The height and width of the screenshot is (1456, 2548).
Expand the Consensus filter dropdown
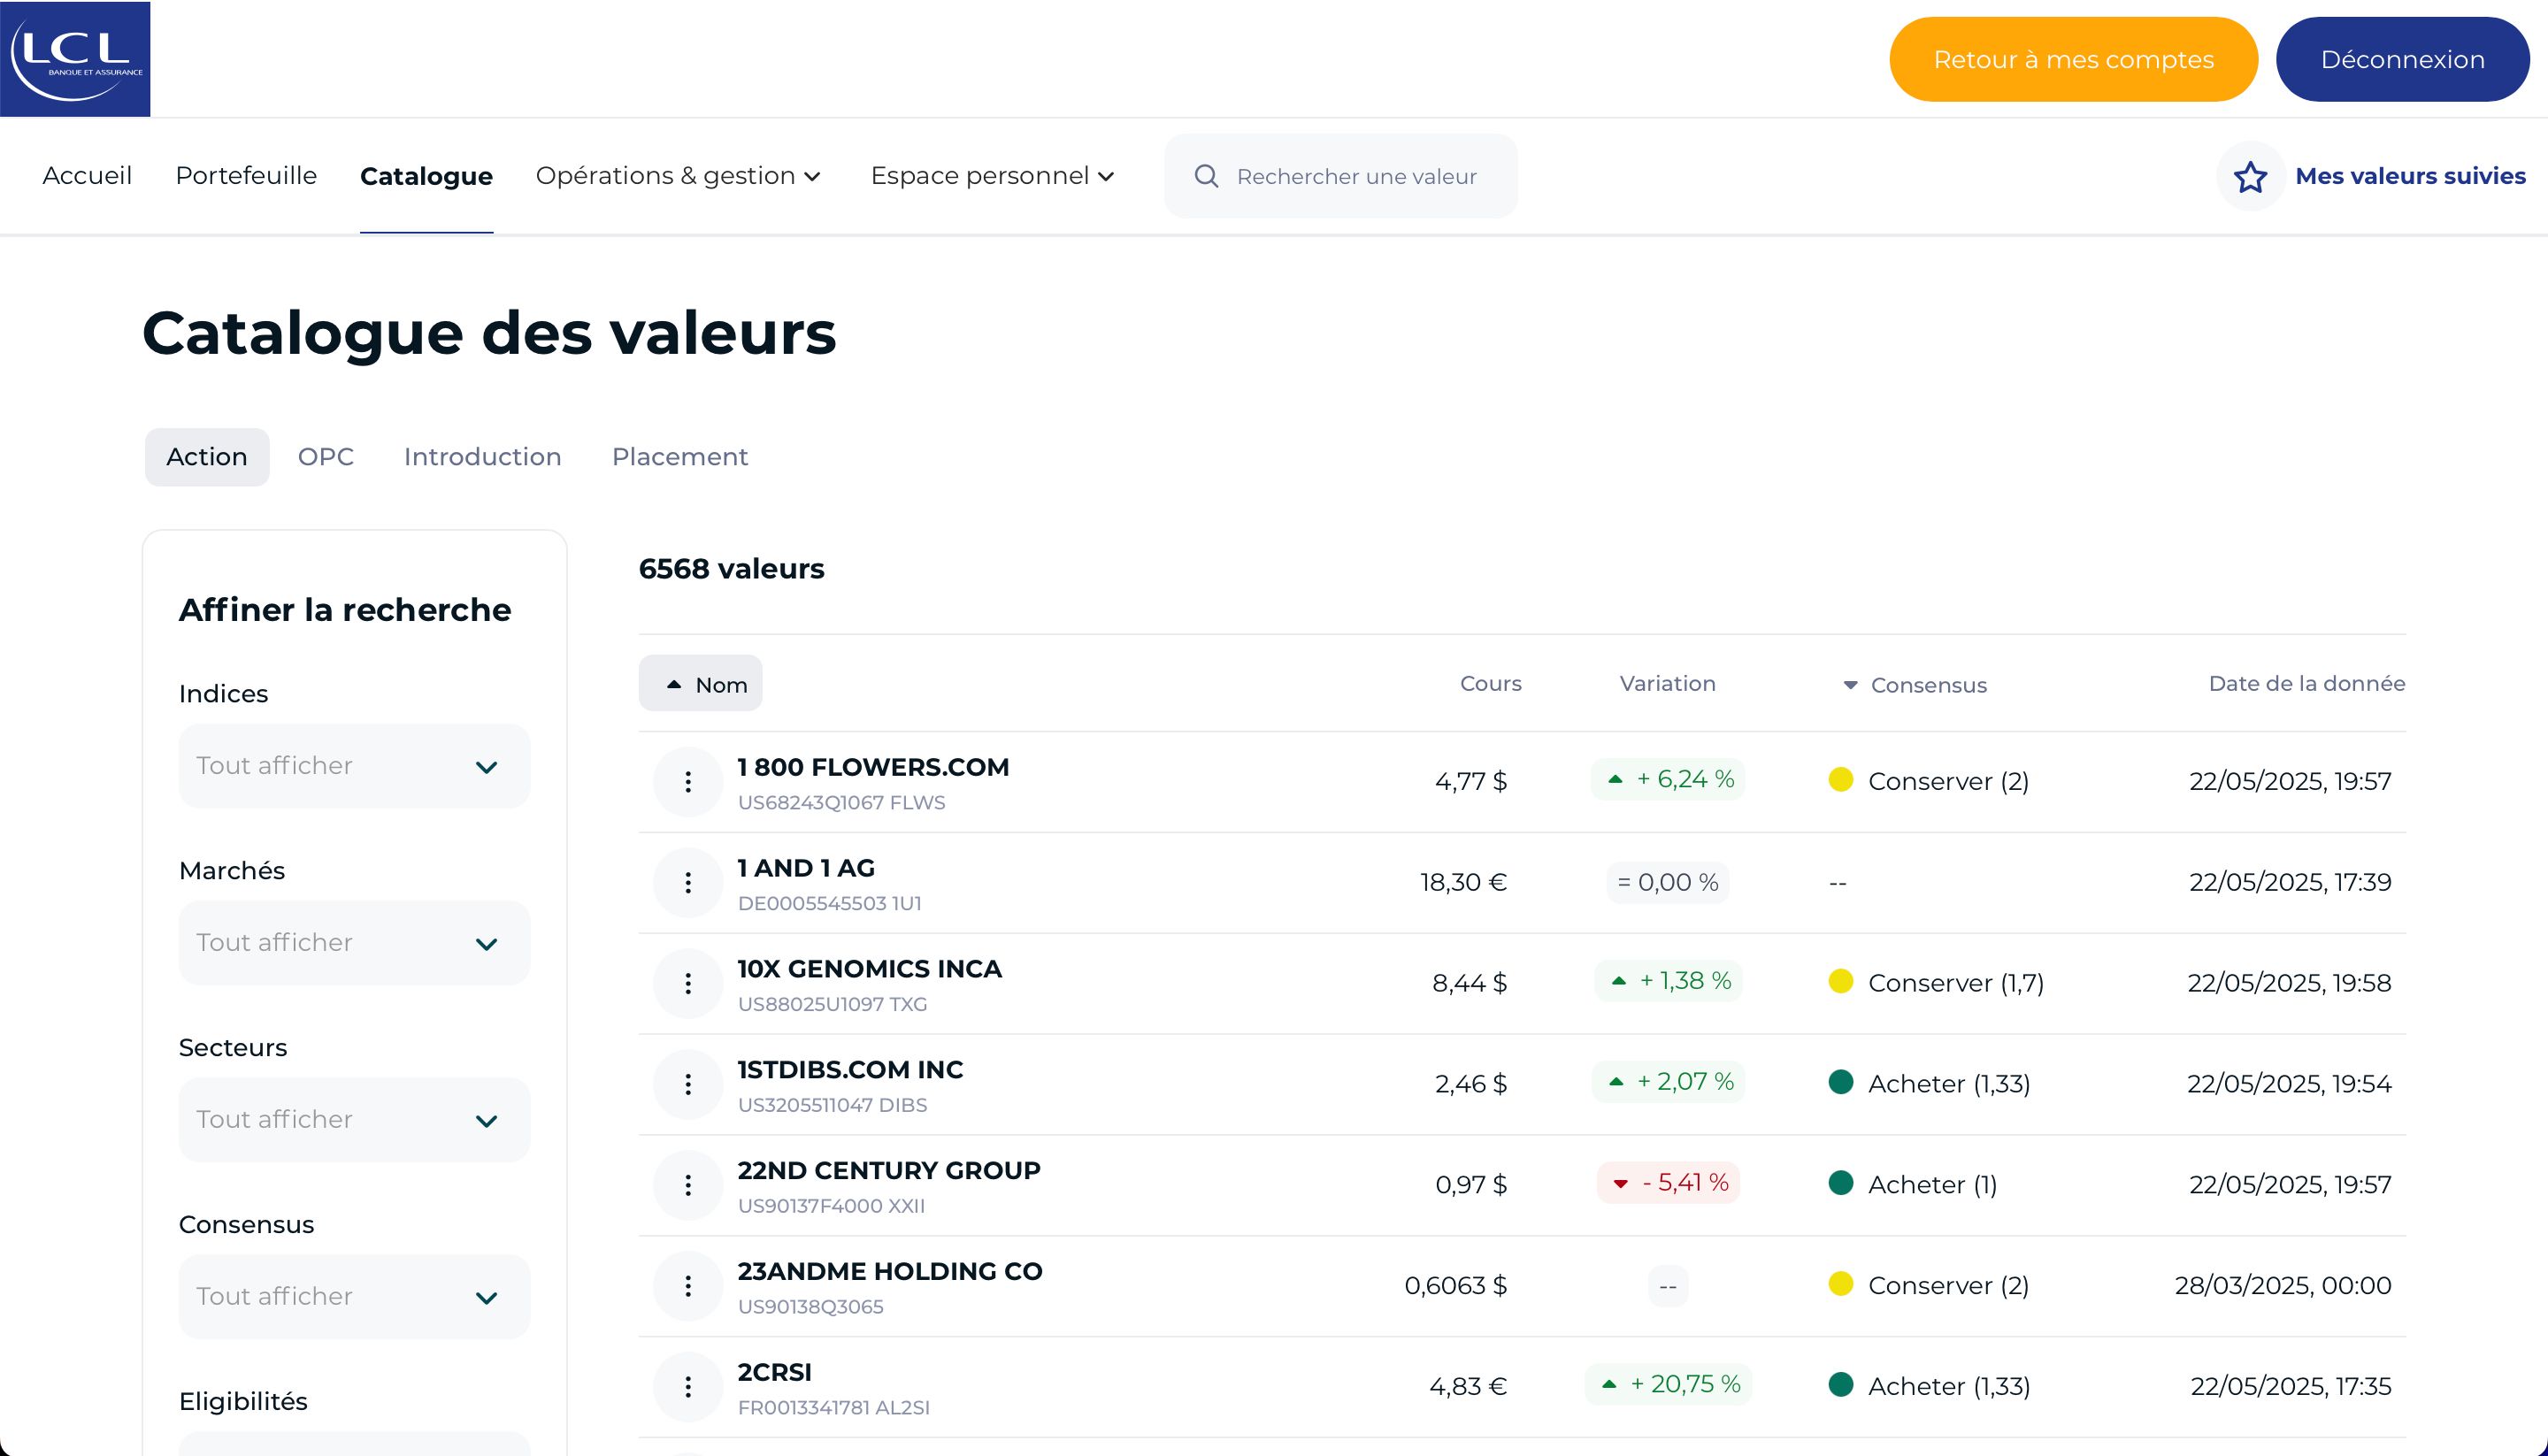click(x=354, y=1297)
